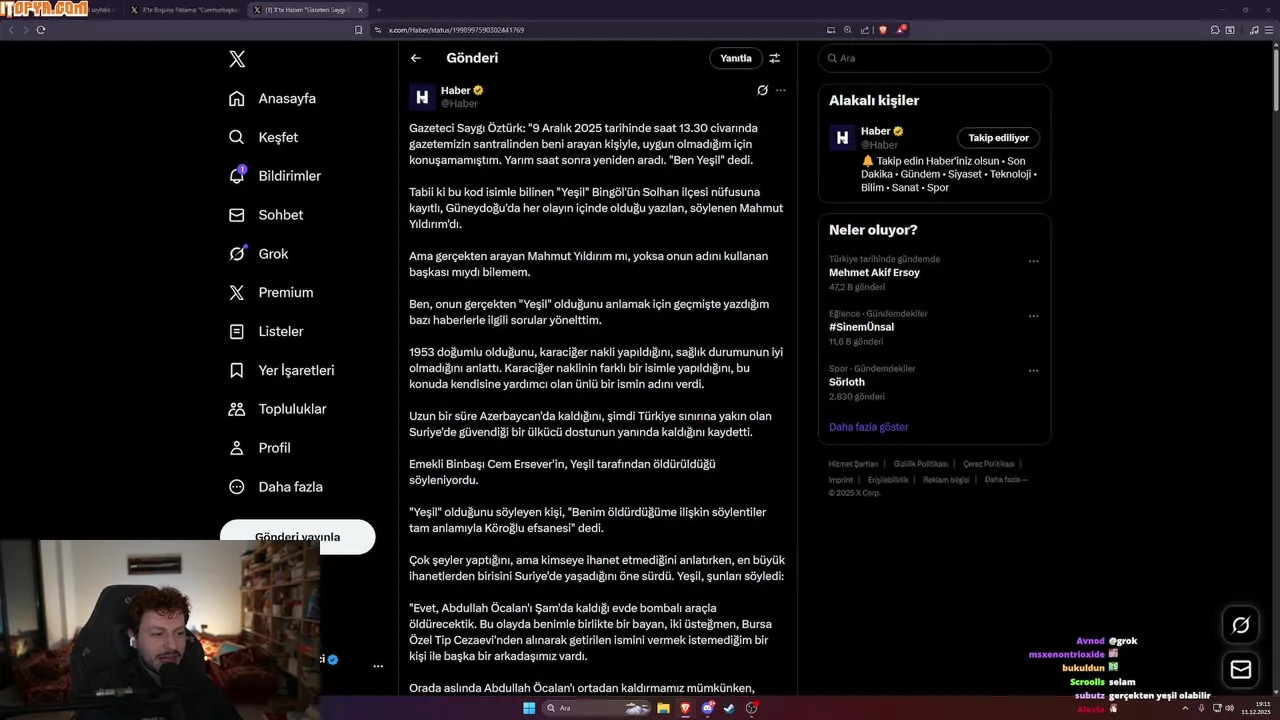Click the X logo in the sidebar
This screenshot has height=720, width=1280.
[x=237, y=59]
